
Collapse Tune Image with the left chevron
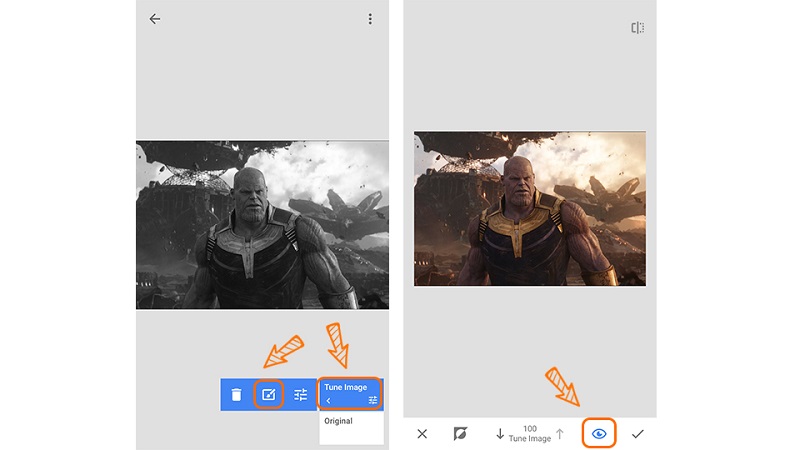328,401
